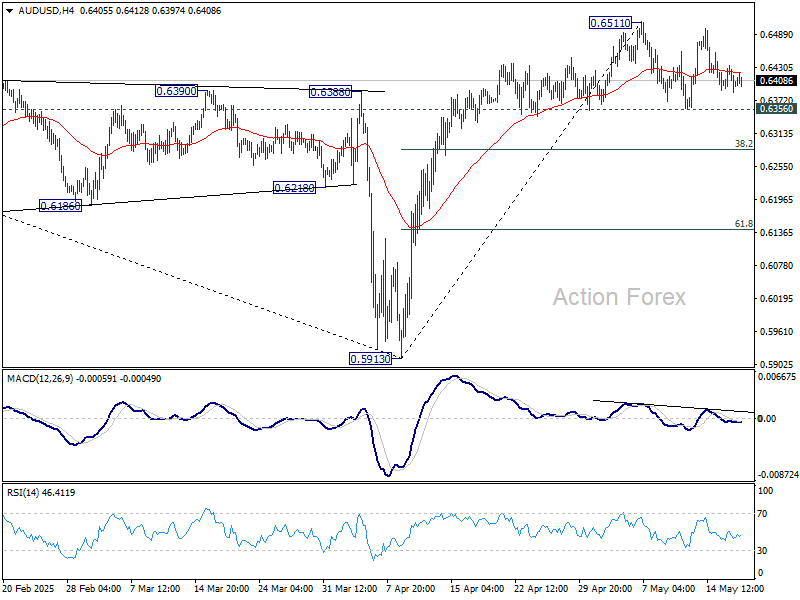Click the 0.62180 support label
Viewport: 800px width, 600px height.
coord(294,188)
